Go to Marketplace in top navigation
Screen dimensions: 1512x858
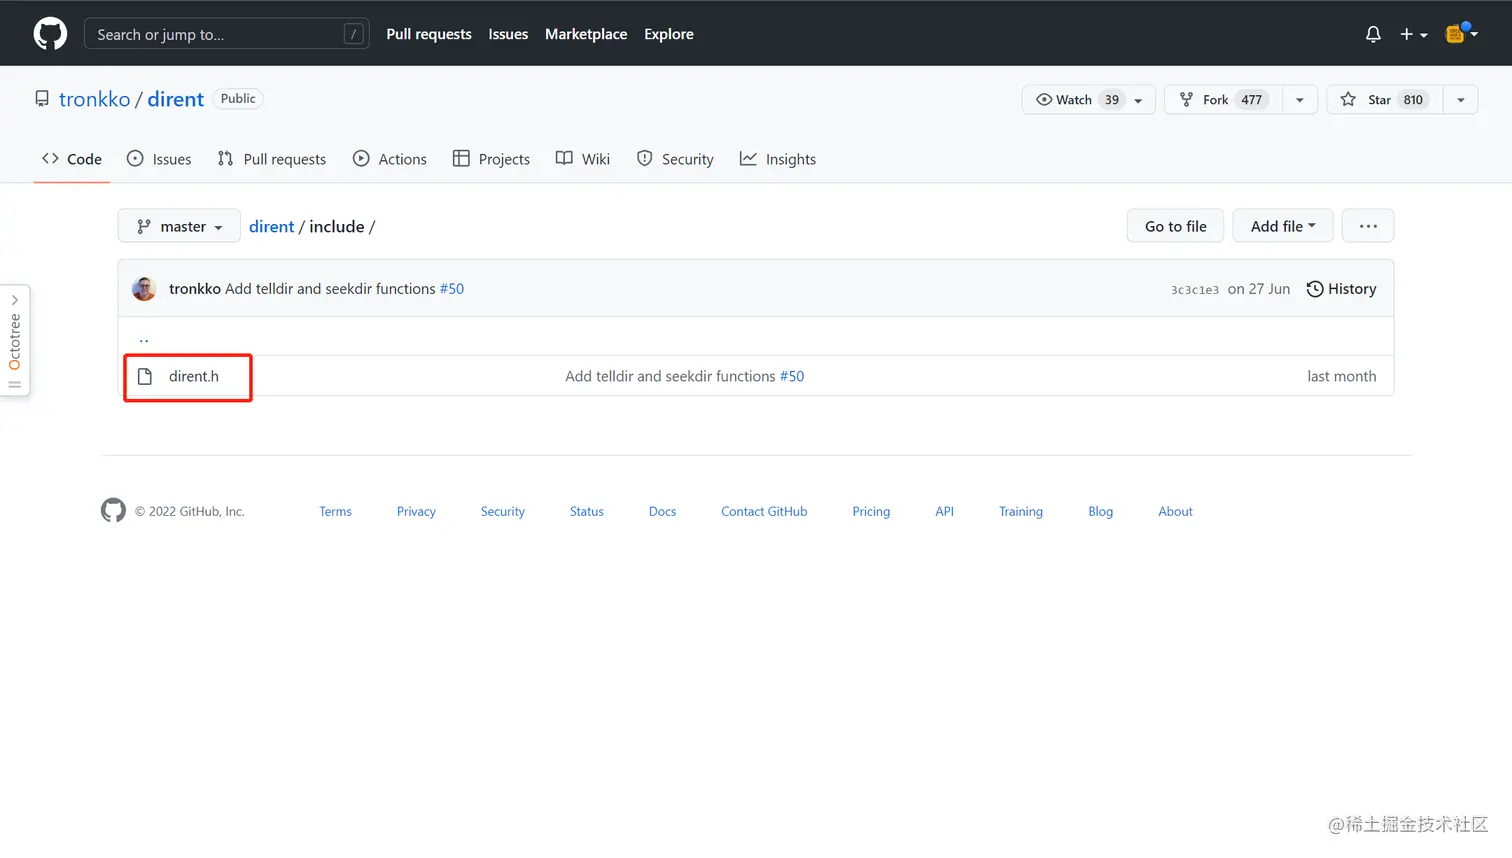tap(586, 34)
